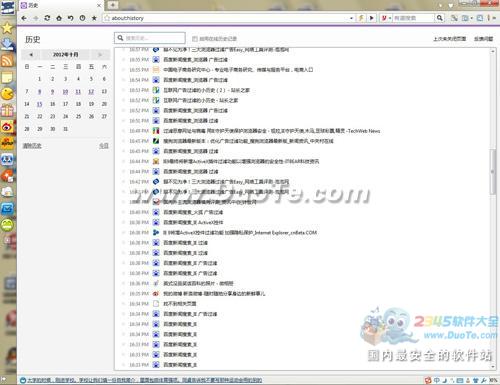This screenshot has height=385, width=500.
Task: Select calendar day 15
Action: tap(39, 104)
